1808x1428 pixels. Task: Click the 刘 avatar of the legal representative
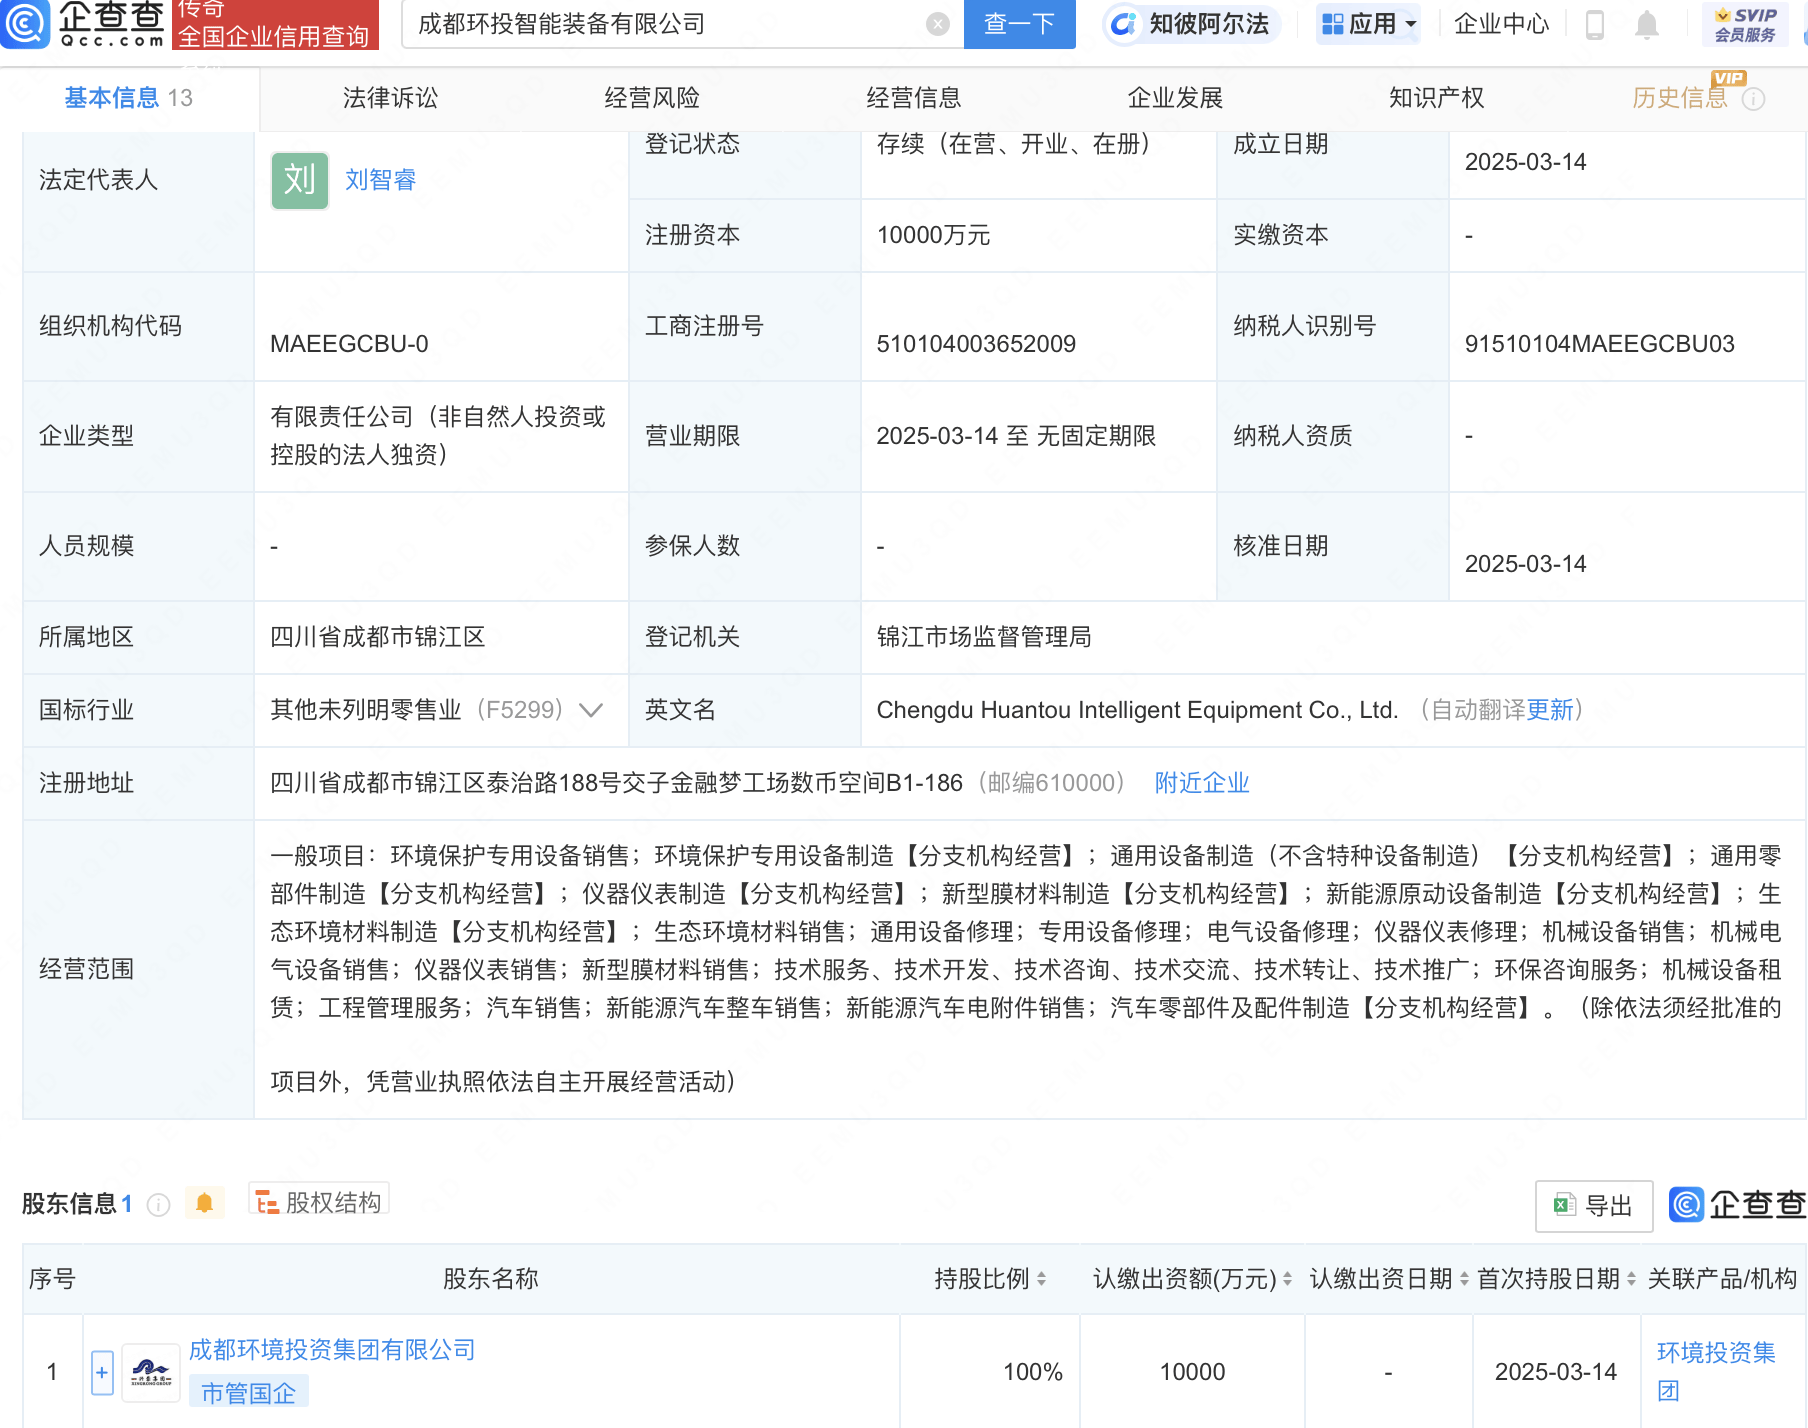click(300, 180)
